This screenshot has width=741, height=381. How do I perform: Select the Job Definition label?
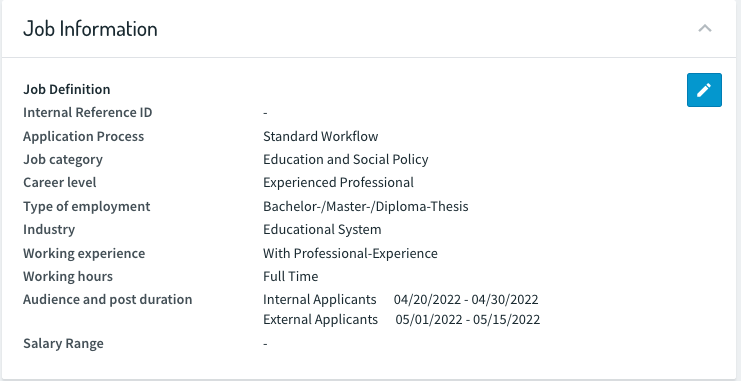(x=67, y=89)
